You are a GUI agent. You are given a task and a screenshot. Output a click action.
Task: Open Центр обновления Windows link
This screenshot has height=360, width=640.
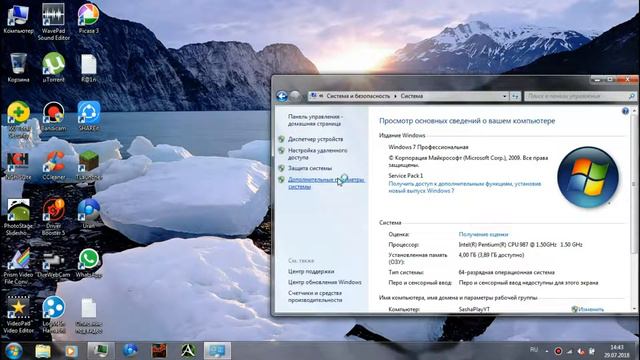(324, 282)
